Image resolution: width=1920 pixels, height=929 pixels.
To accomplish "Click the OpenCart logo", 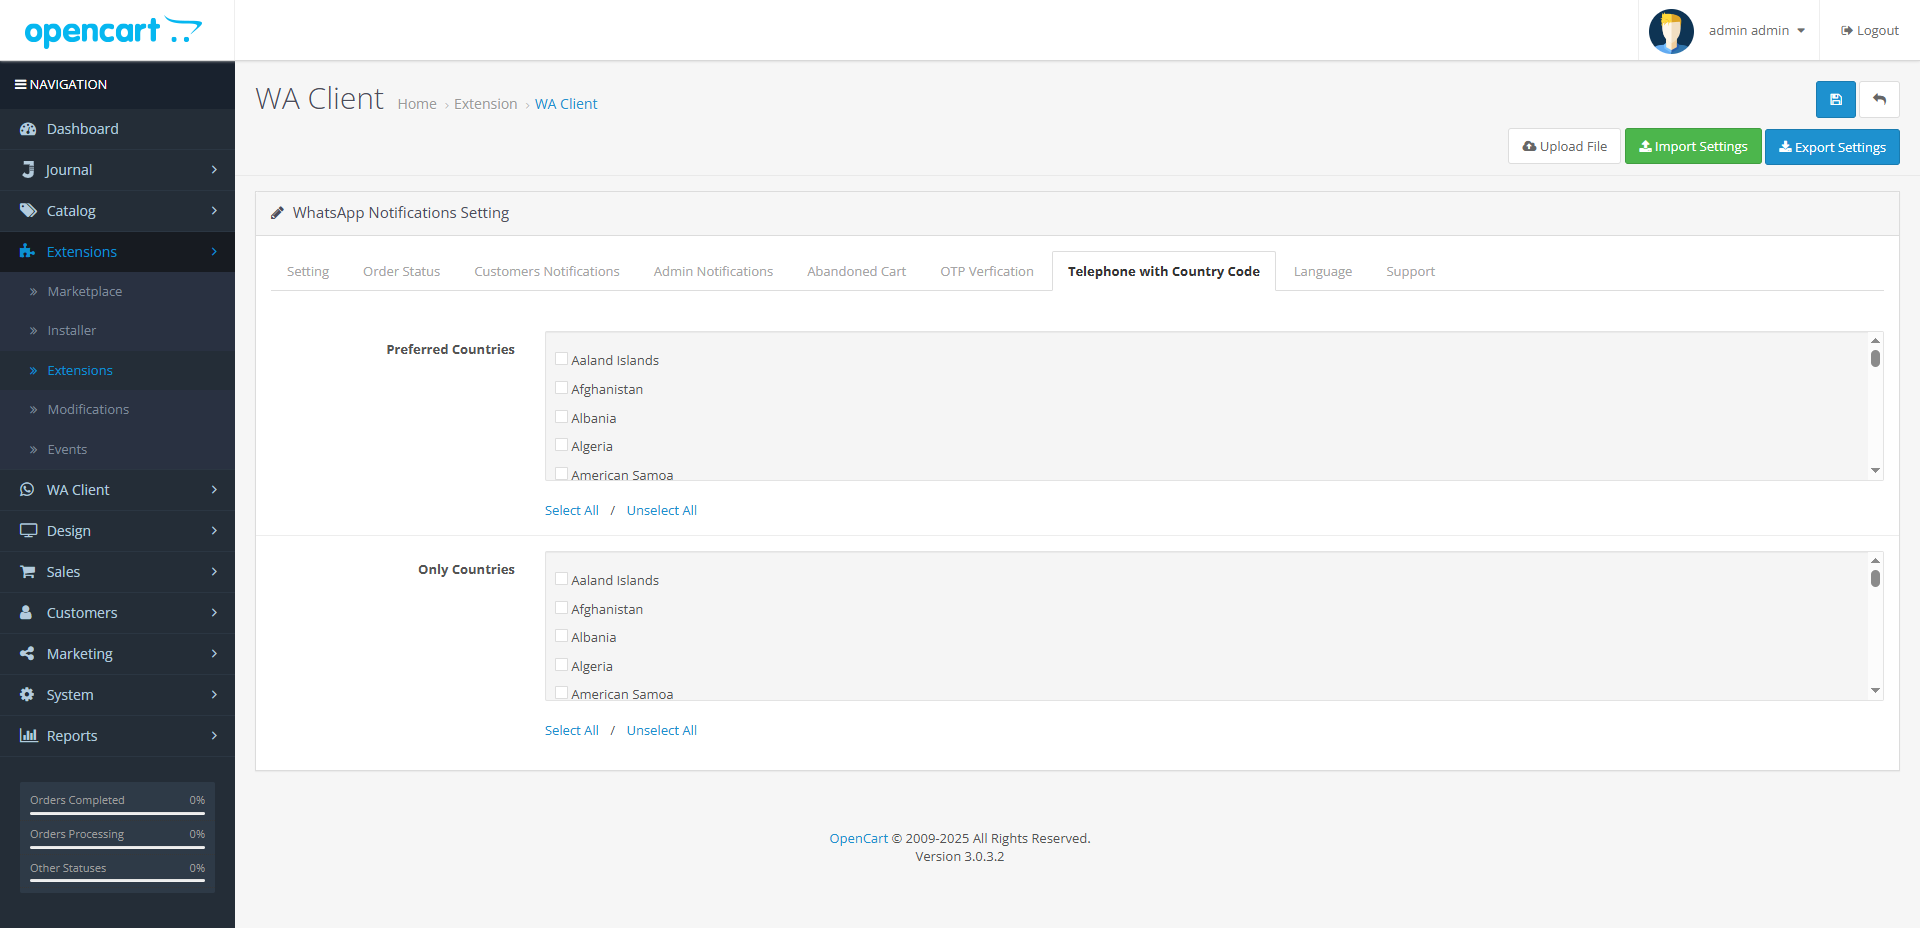I will 113,31.
